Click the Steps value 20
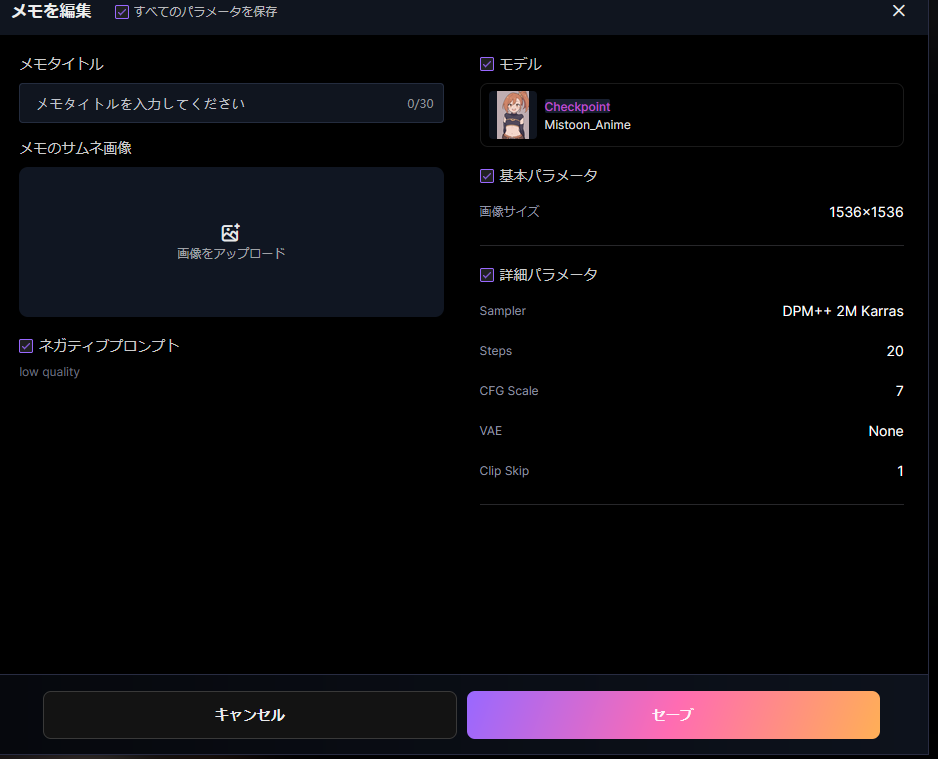 (x=895, y=351)
